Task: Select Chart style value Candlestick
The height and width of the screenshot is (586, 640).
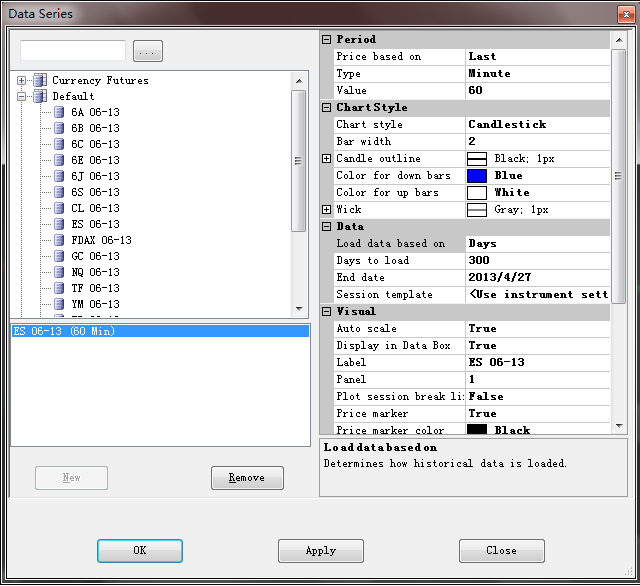Action: click(x=538, y=124)
